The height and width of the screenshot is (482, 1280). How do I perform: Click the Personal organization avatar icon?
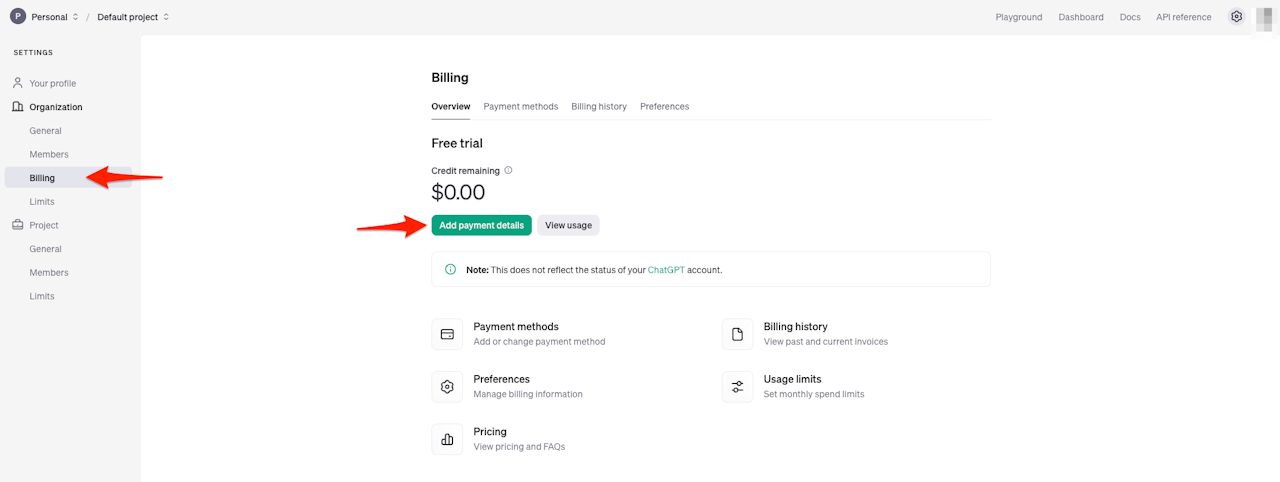pos(18,17)
